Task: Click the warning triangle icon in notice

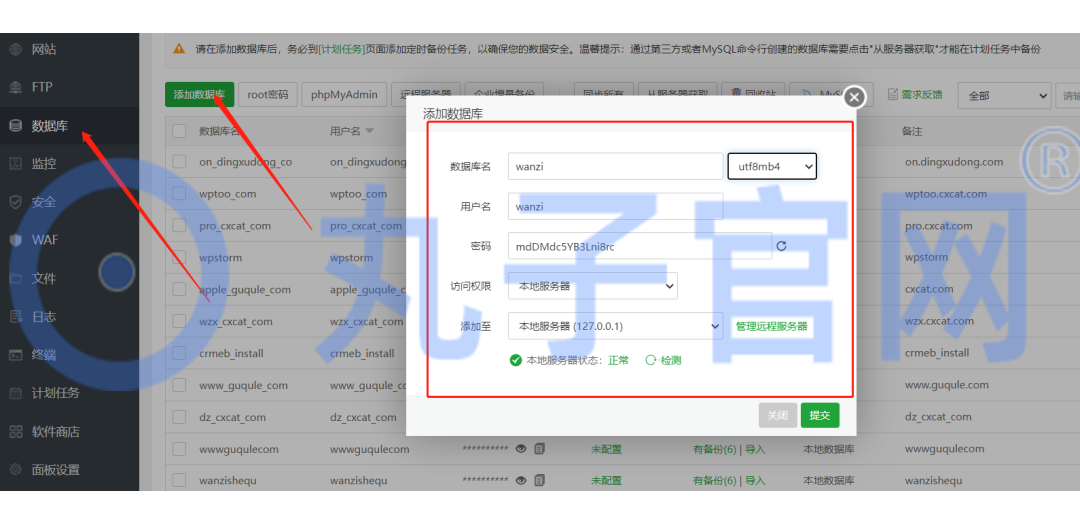Action: (179, 49)
